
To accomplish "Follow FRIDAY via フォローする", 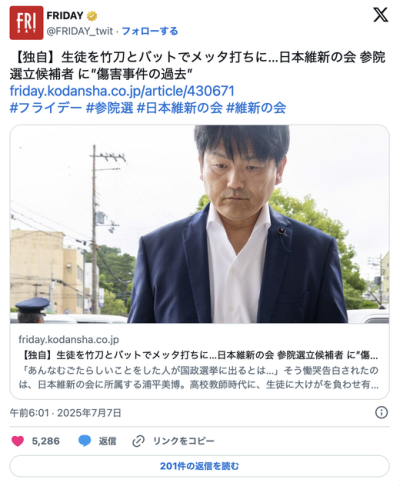I will pyautogui.click(x=150, y=31).
